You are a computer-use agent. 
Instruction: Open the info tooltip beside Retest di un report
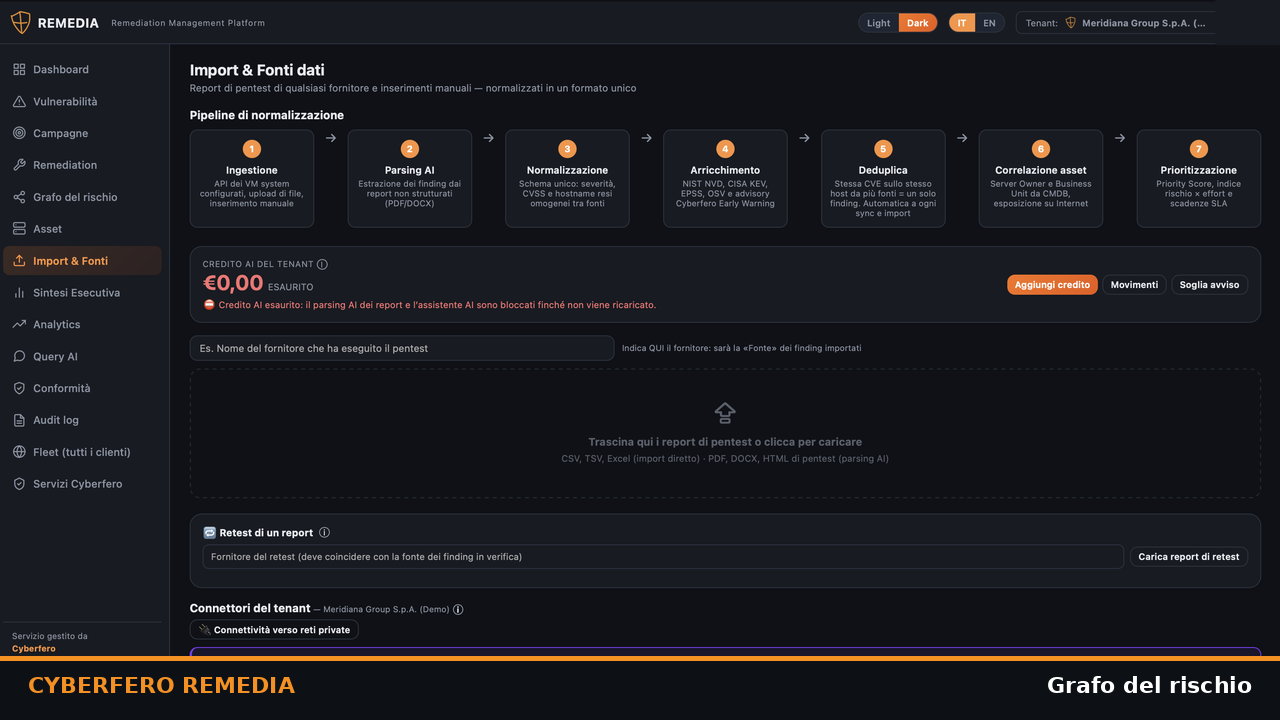point(324,533)
